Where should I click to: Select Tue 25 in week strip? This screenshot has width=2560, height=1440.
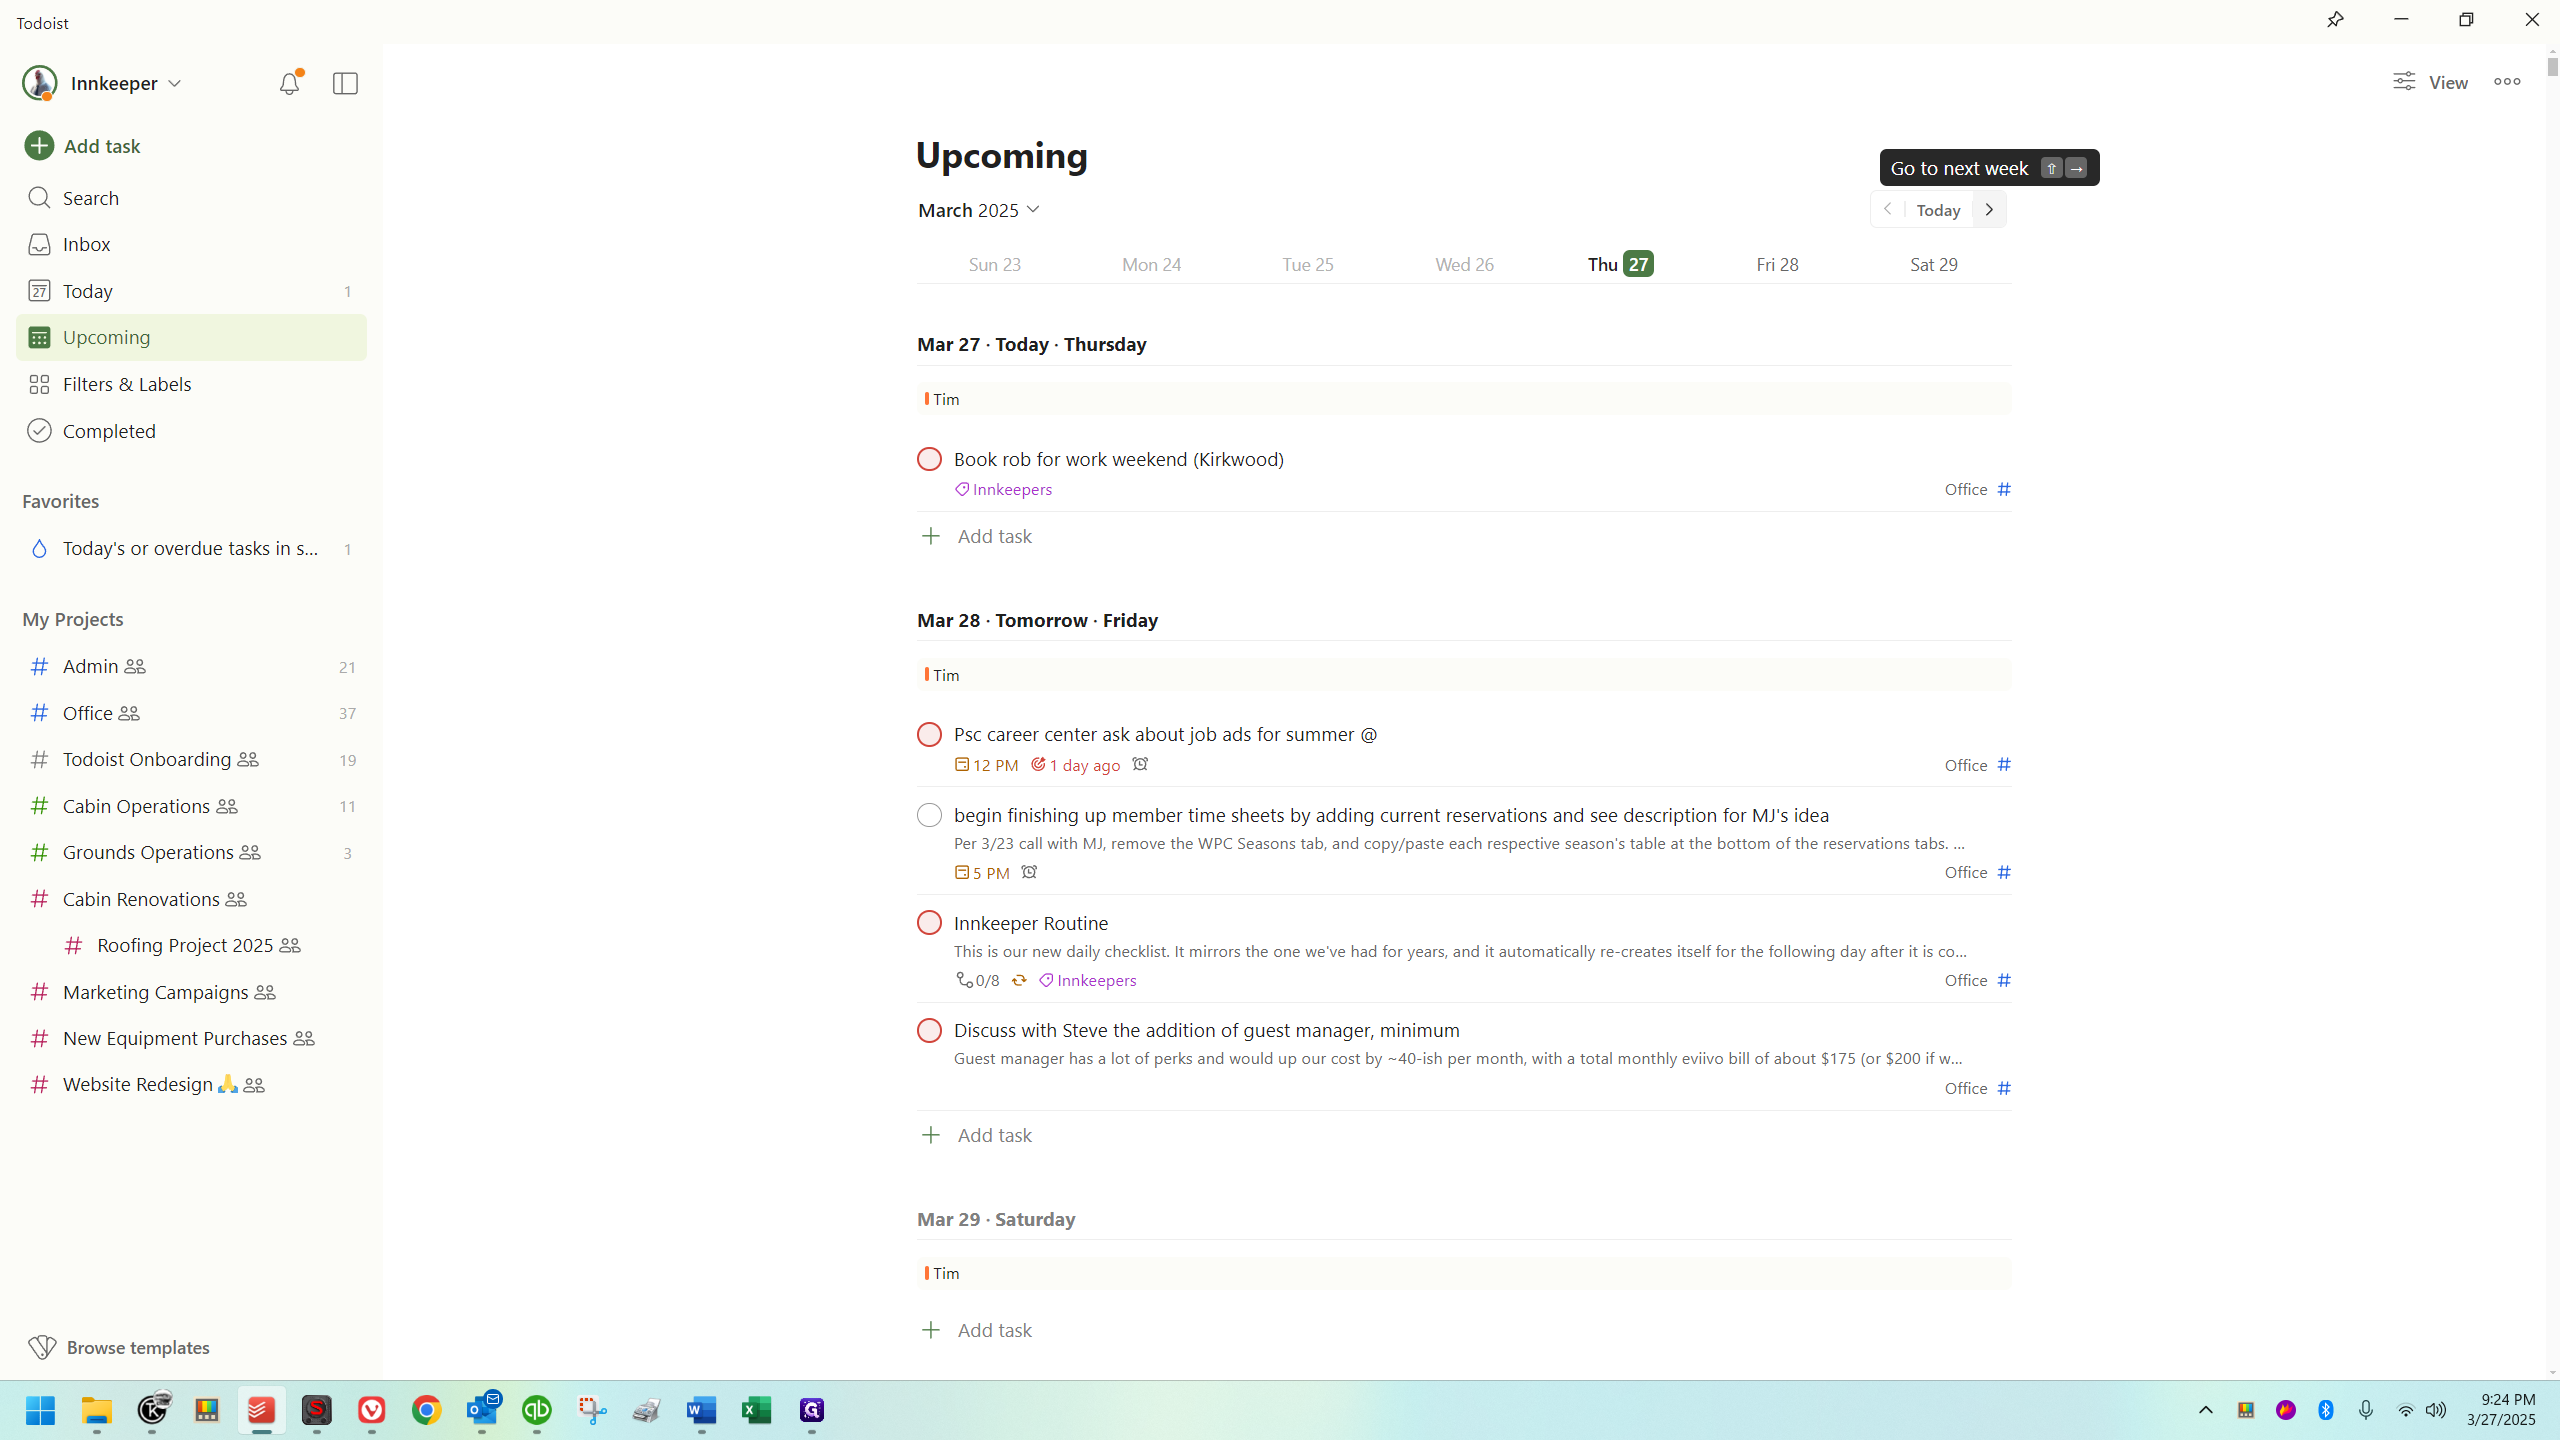tap(1308, 264)
